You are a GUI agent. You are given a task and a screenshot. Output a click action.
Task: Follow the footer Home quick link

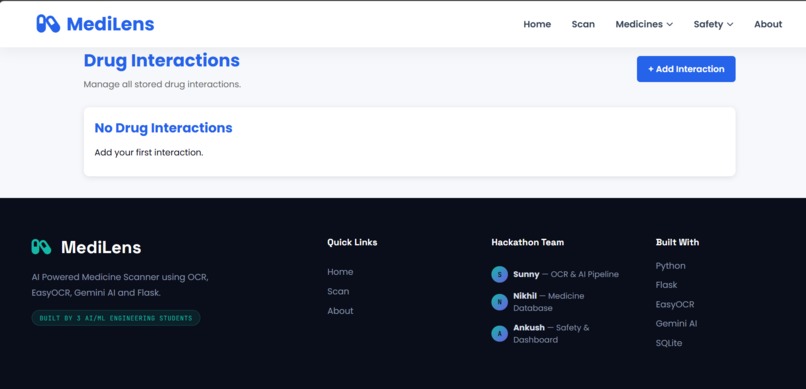(x=340, y=272)
